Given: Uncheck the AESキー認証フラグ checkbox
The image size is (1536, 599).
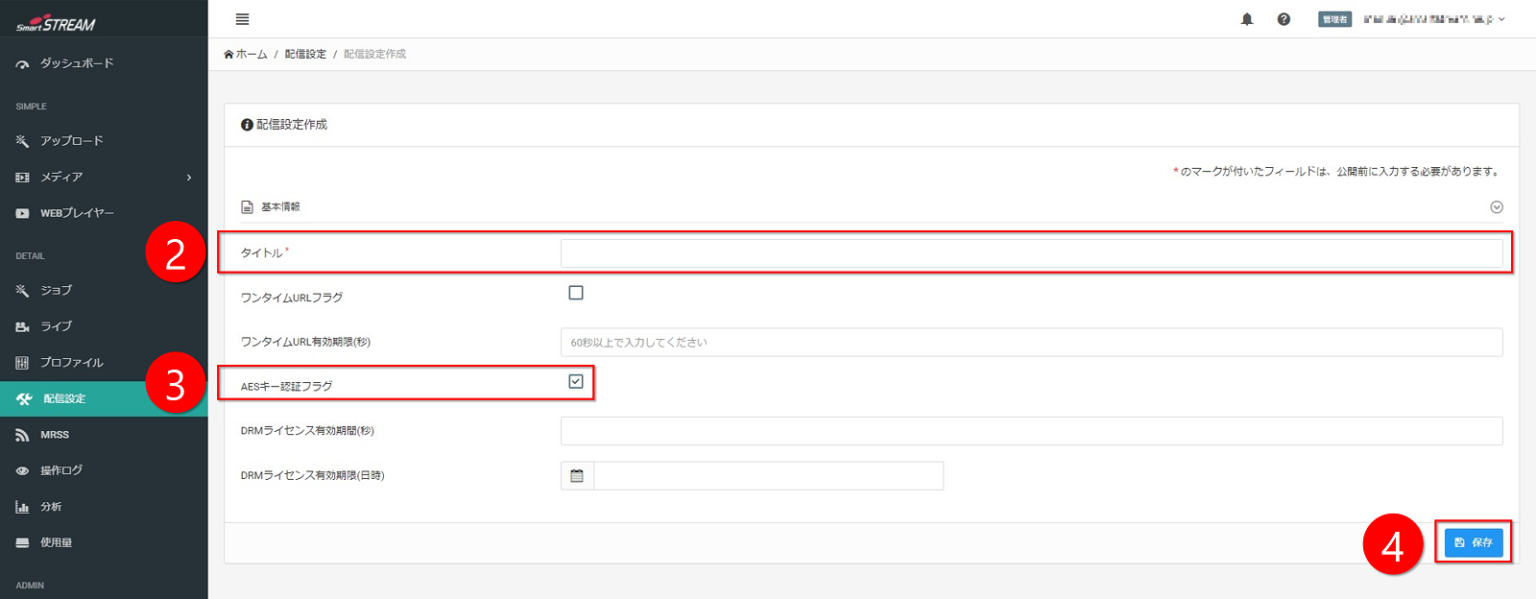Looking at the screenshot, I should (x=576, y=381).
